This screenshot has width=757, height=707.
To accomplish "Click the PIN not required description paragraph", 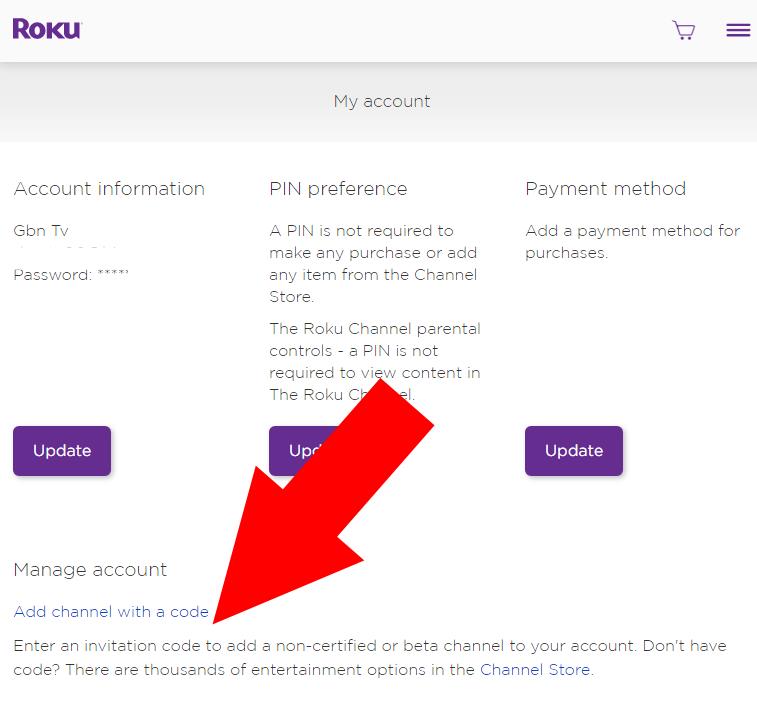I will [373, 263].
